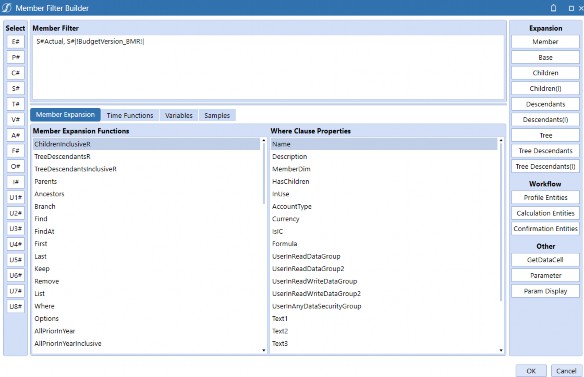
Task: Click the Parameter button
Action: 545,276
